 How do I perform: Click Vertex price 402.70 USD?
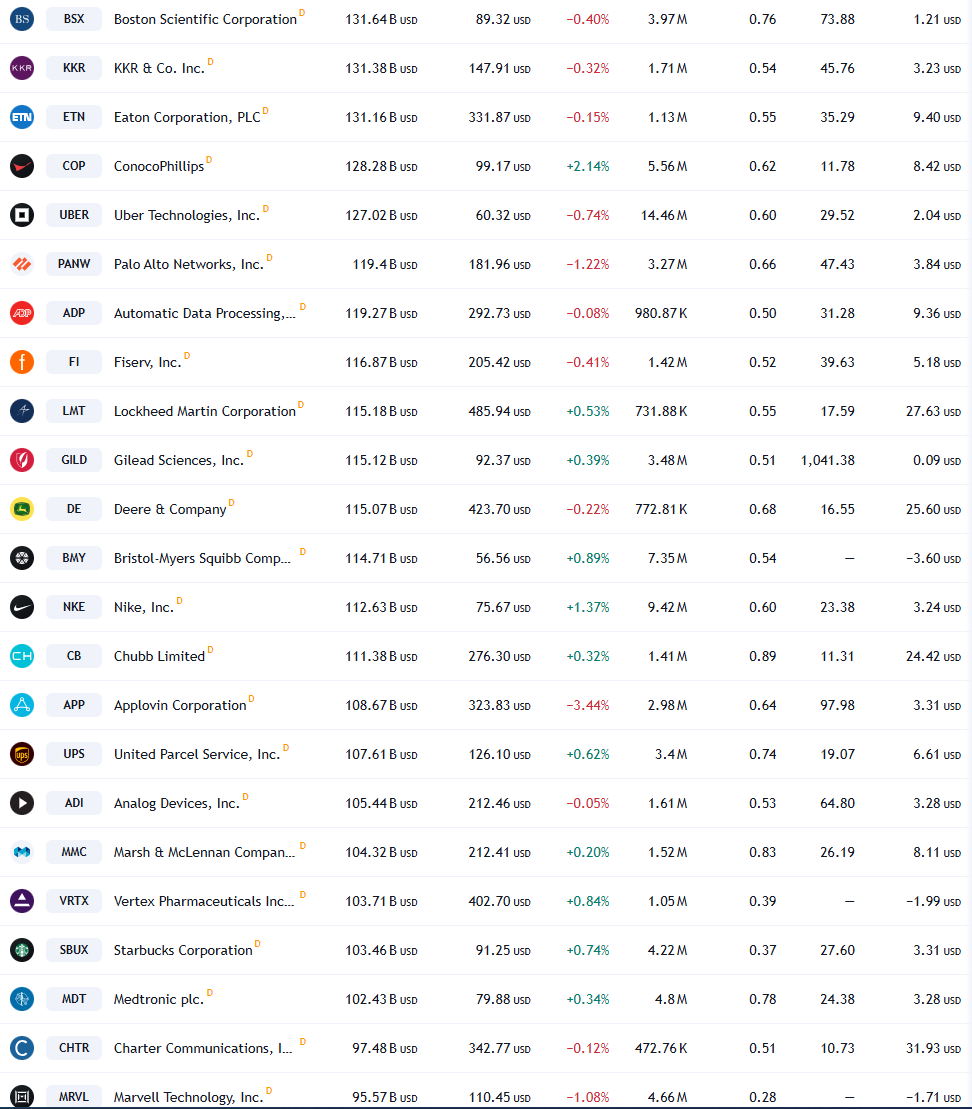pos(499,901)
